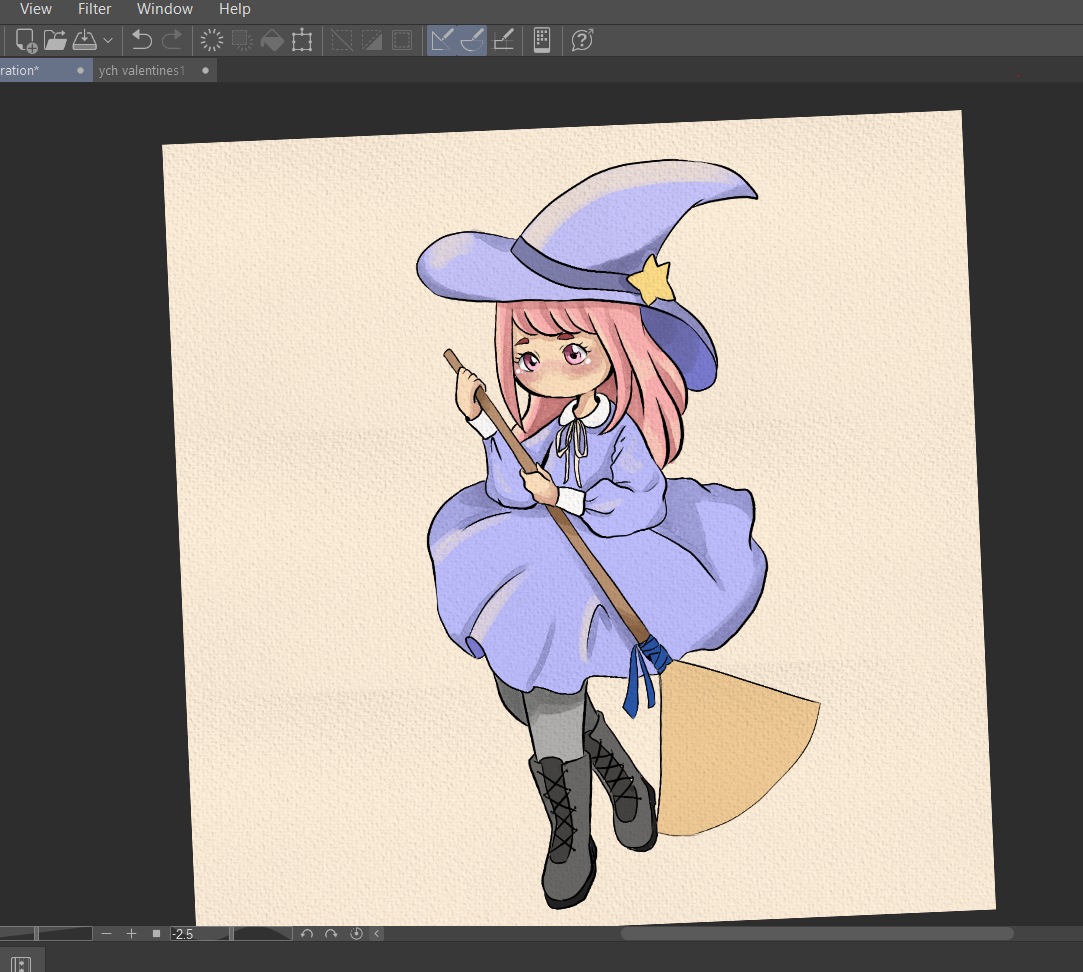Click the canvas rotation slider
Viewport: 1083px width, 972px height.
tap(262, 934)
